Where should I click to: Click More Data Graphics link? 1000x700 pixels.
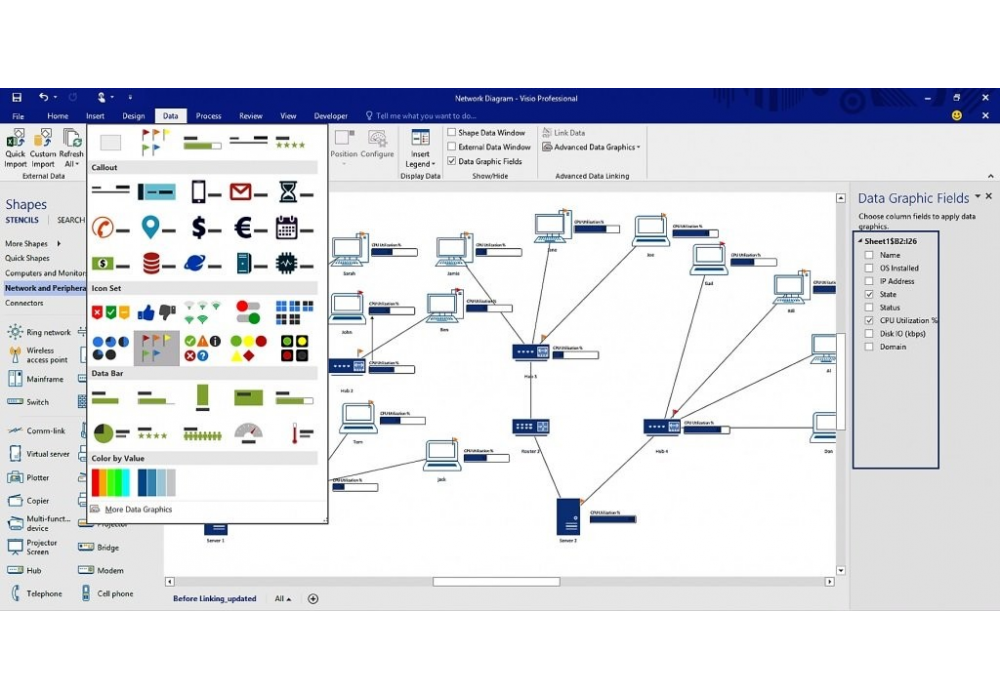coord(138,509)
